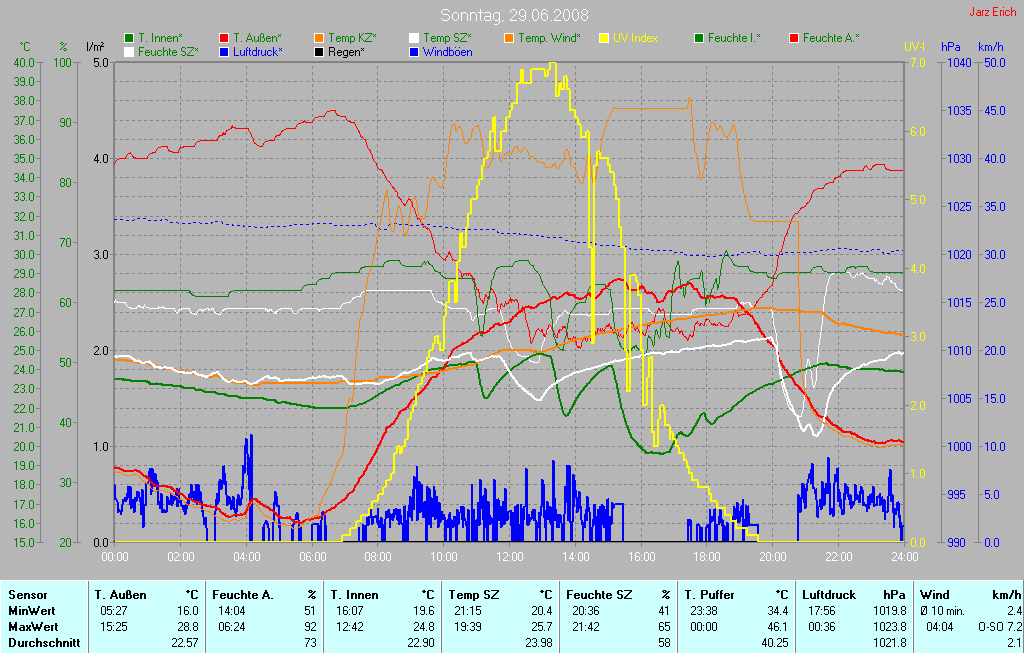Click the green T. Innen legend swatch
The height and width of the screenshot is (653, 1024).
[129, 38]
